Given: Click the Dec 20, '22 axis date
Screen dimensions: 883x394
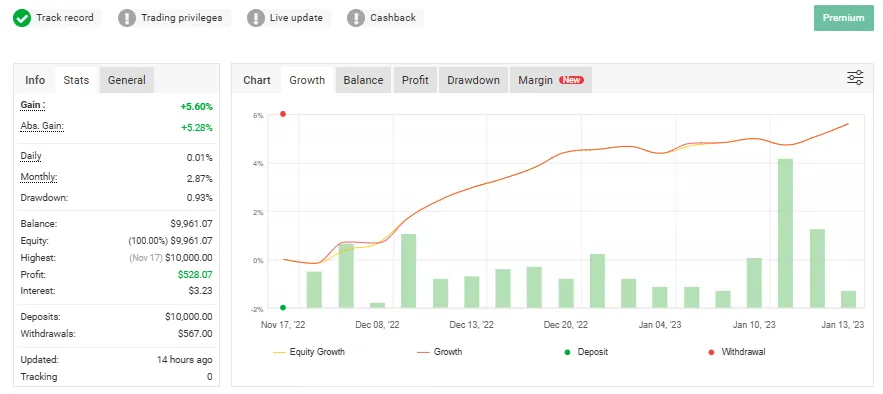Looking at the screenshot, I should pos(566,325).
